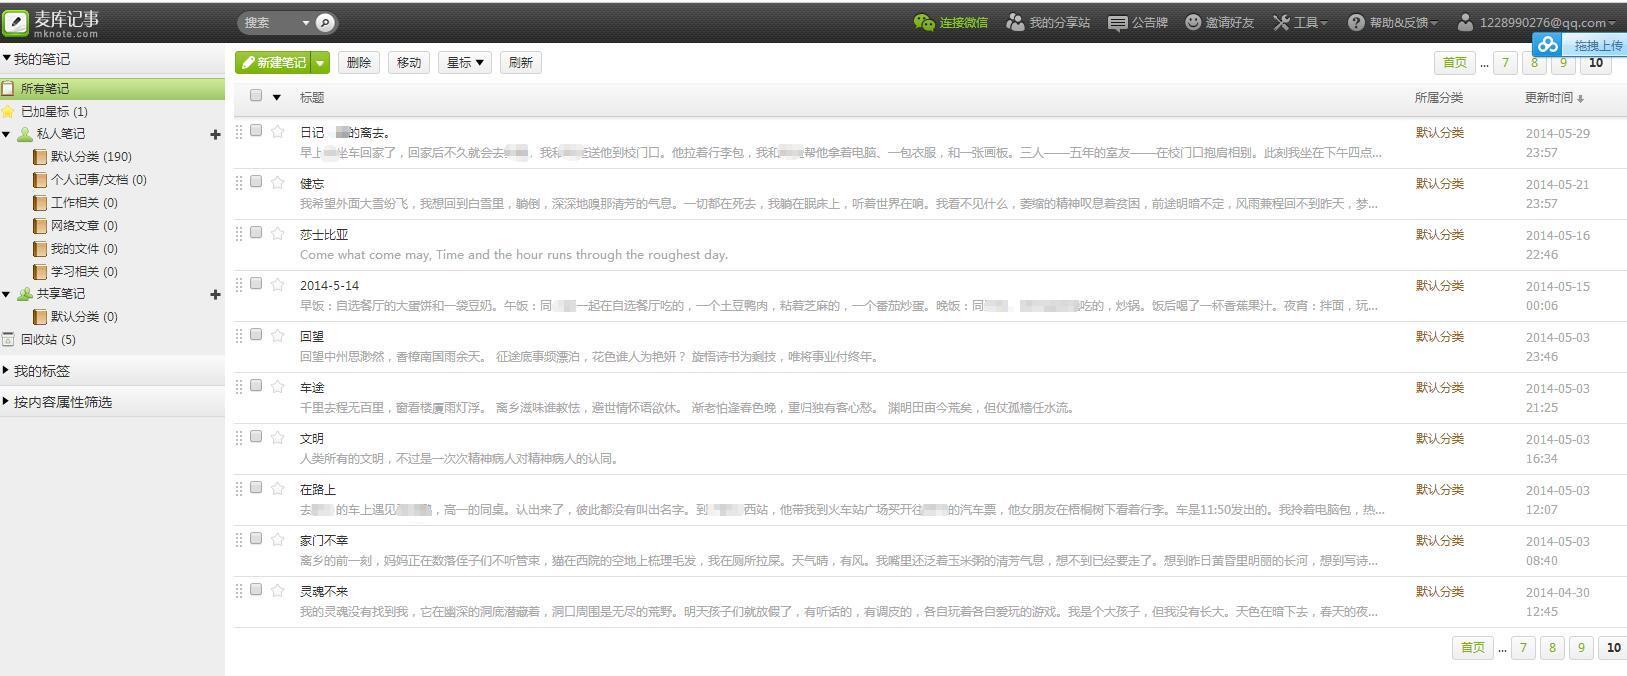Click the 删除 button
Viewport: 1627px width, 676px height.
click(x=359, y=62)
